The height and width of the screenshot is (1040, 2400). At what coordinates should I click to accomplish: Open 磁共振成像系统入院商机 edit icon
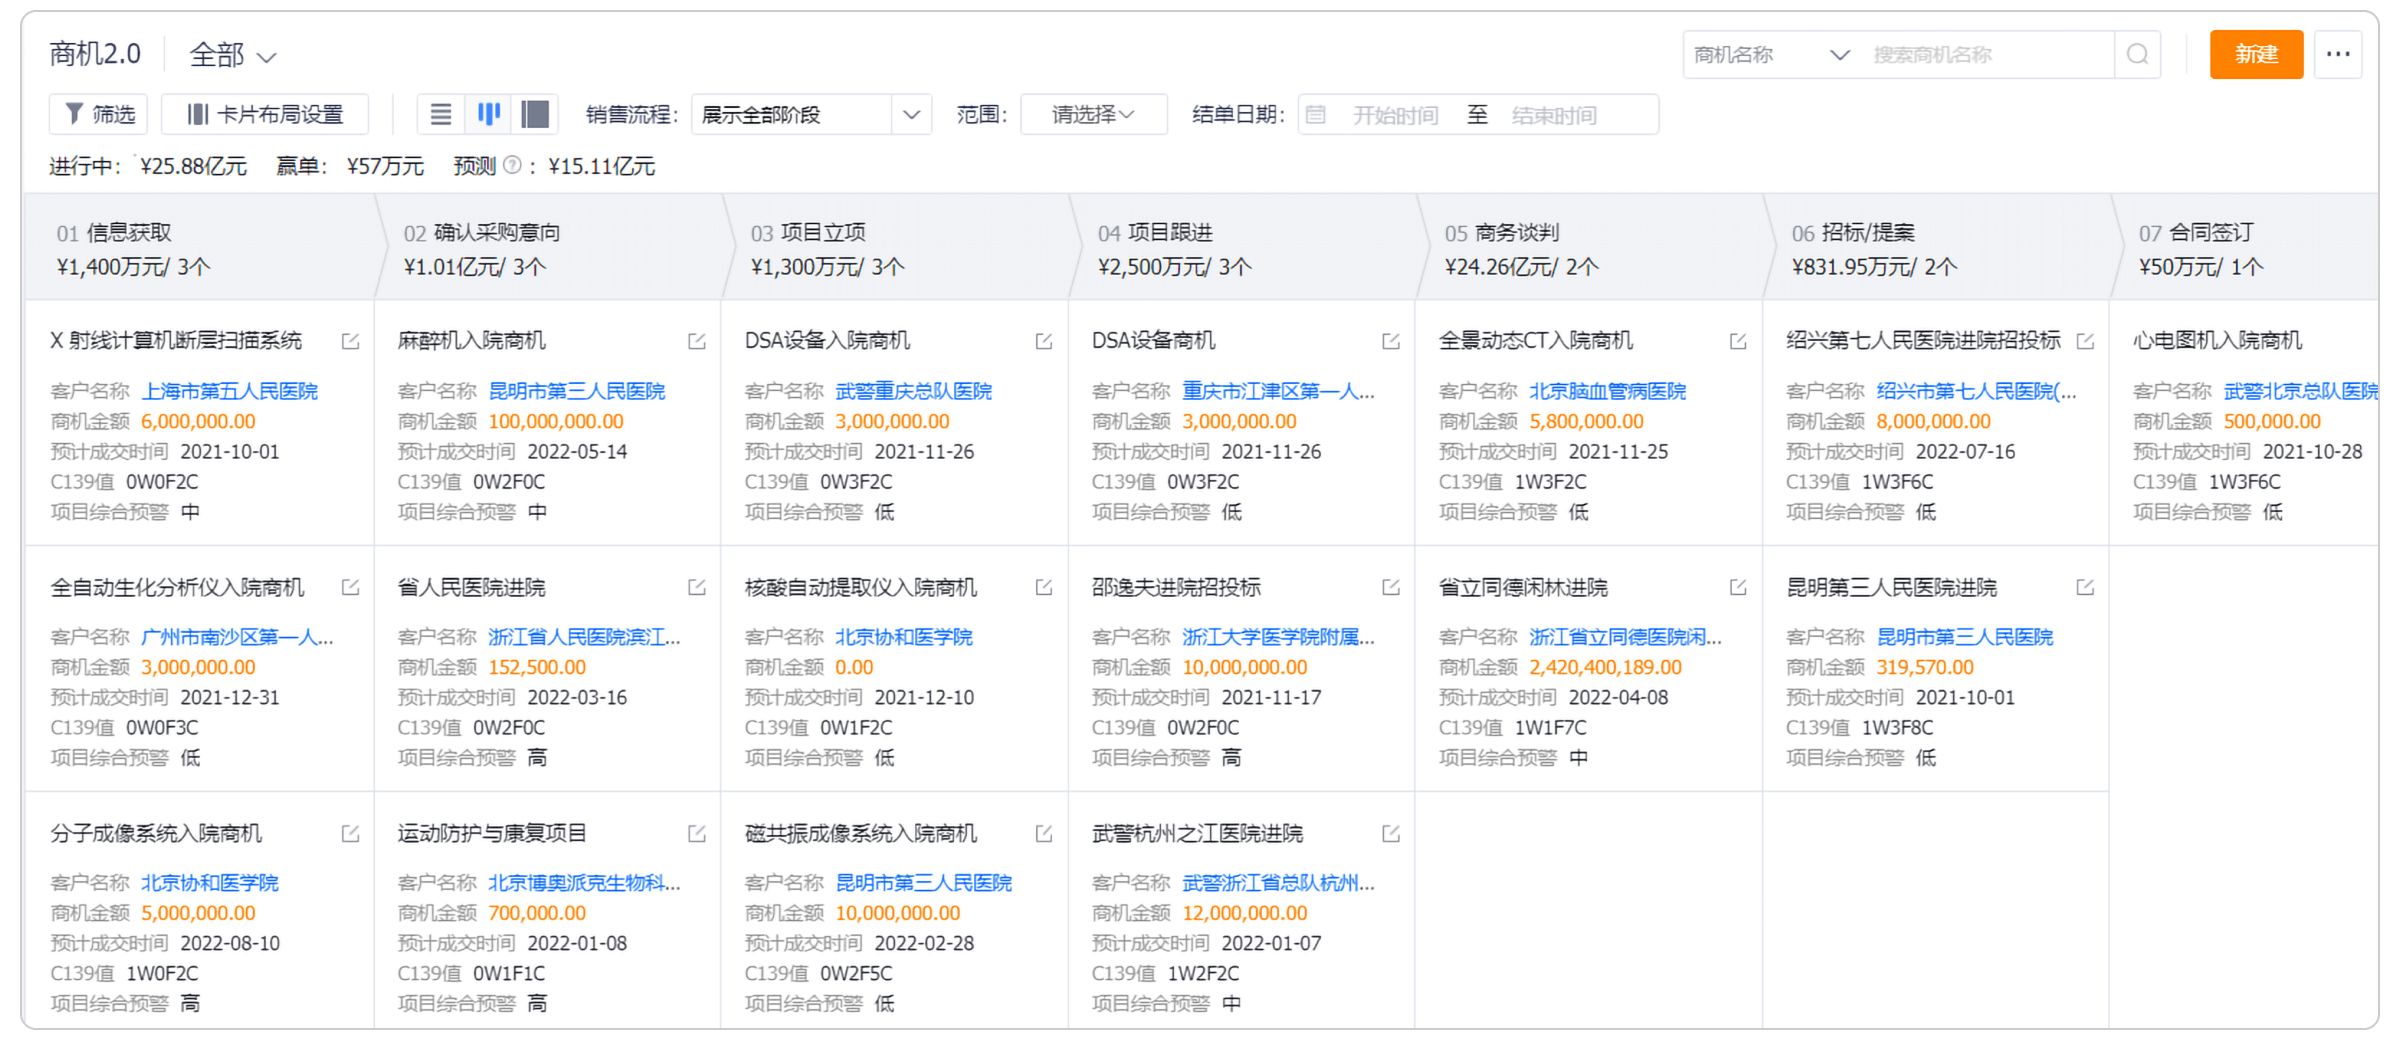[x=1044, y=833]
